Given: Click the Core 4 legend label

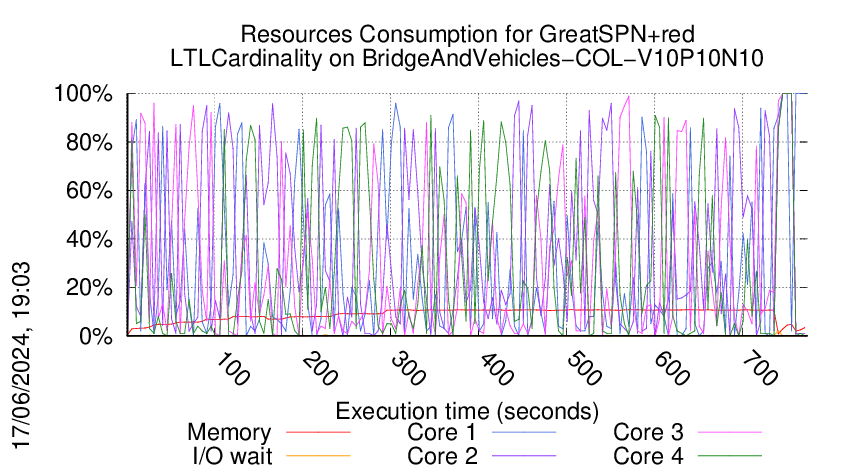Looking at the screenshot, I should point(648,456).
